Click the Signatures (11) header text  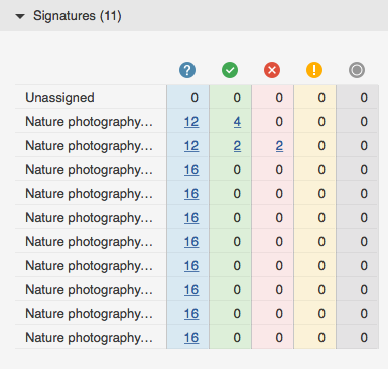coord(77,16)
